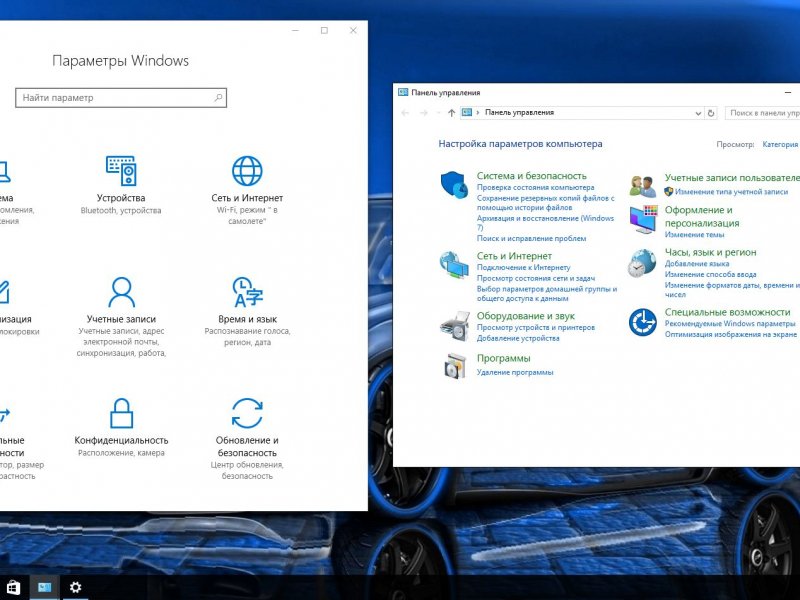Click Appearance and Personalization monitor icon
The image size is (800, 600).
(643, 219)
